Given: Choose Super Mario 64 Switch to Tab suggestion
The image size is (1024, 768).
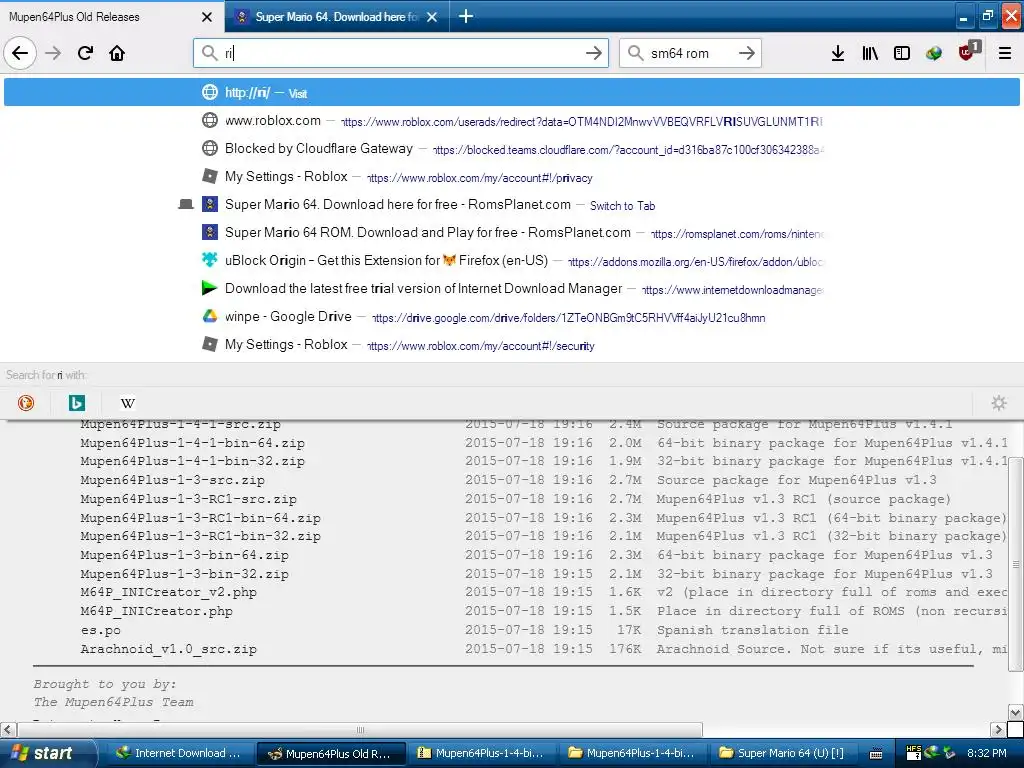Looking at the screenshot, I should tap(512, 205).
